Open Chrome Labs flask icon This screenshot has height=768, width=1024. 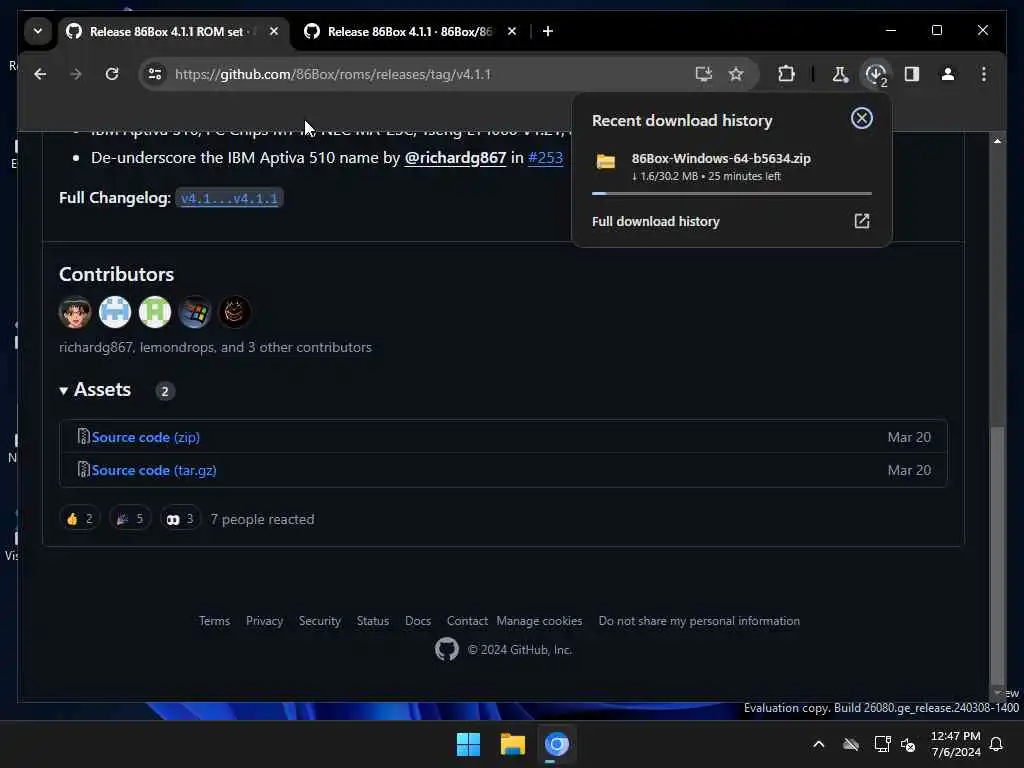(840, 74)
